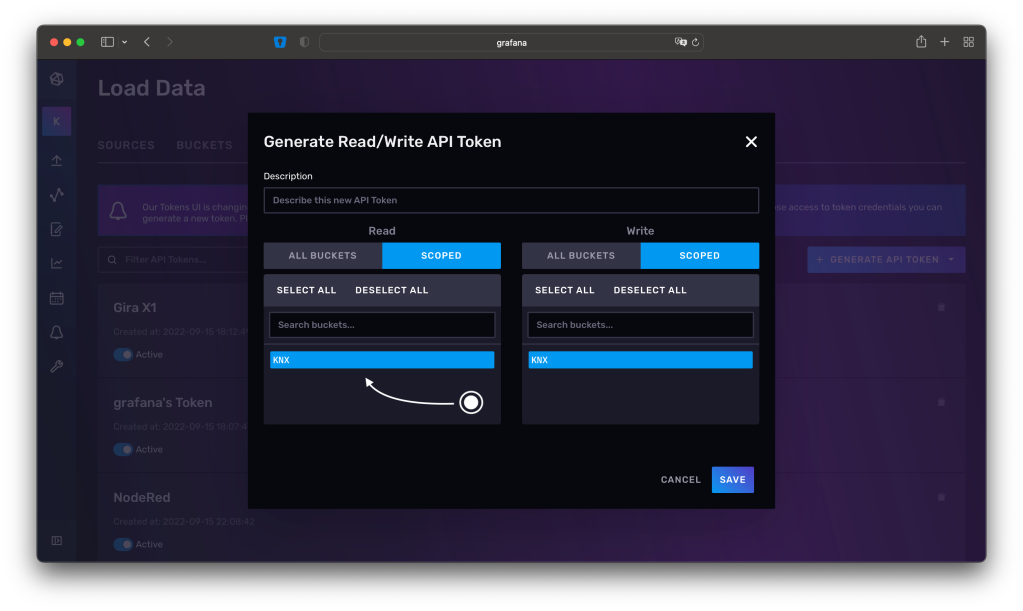
Task: Open Notebooks pencil icon in sidebar
Action: tap(57, 229)
